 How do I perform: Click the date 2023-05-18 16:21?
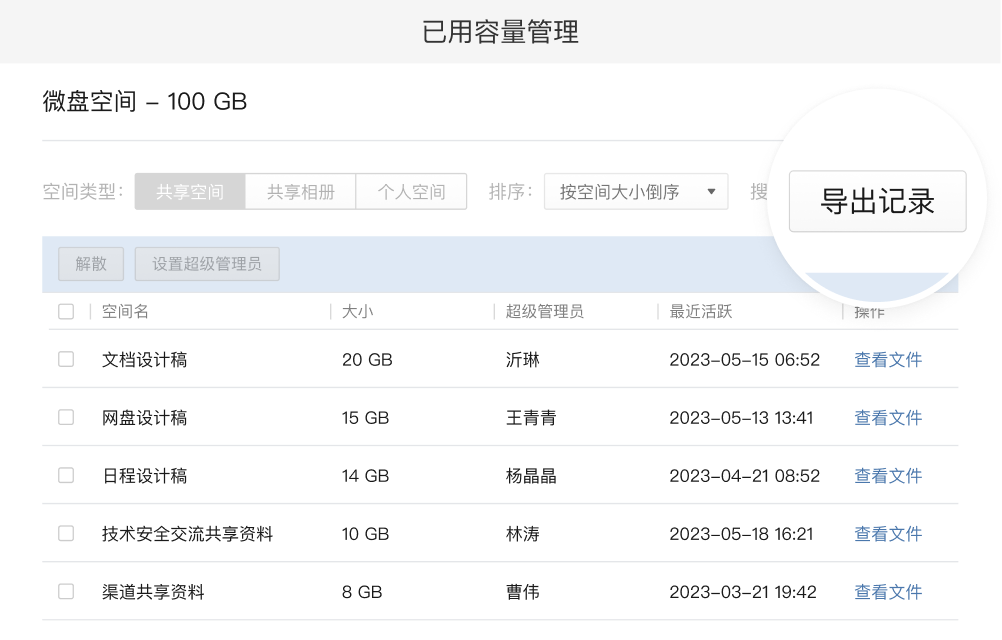741,535
